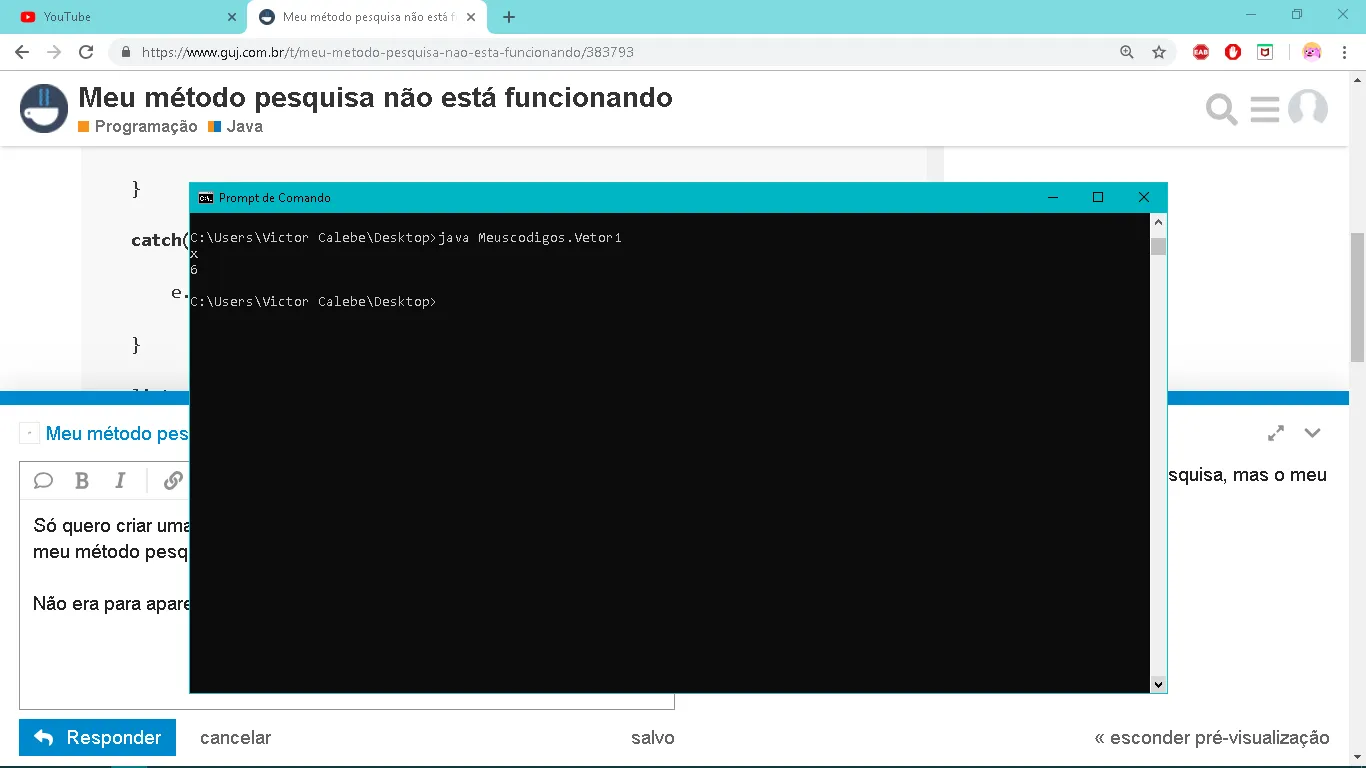Close the Prompt de Comando window
The image size is (1366, 768).
point(1144,198)
